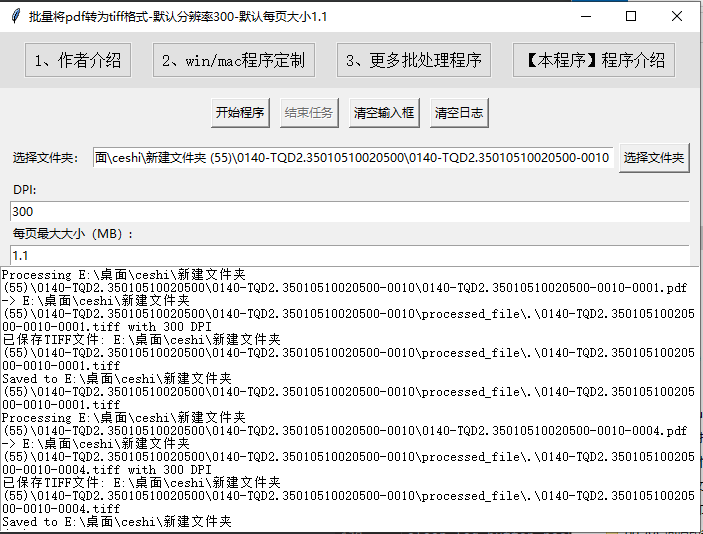
Task: Click the disabled 结束任务 button
Action: click(x=309, y=113)
